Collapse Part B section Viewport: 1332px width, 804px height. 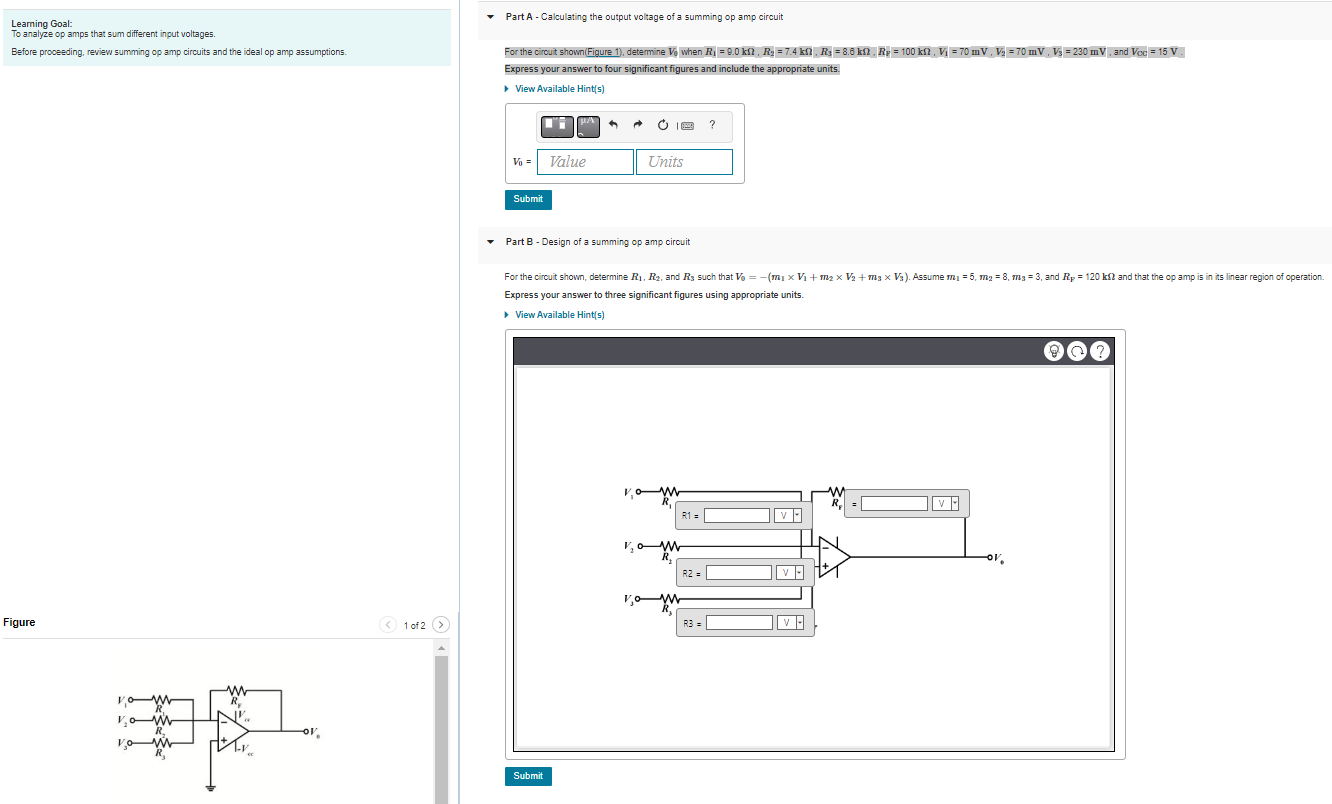pos(490,242)
